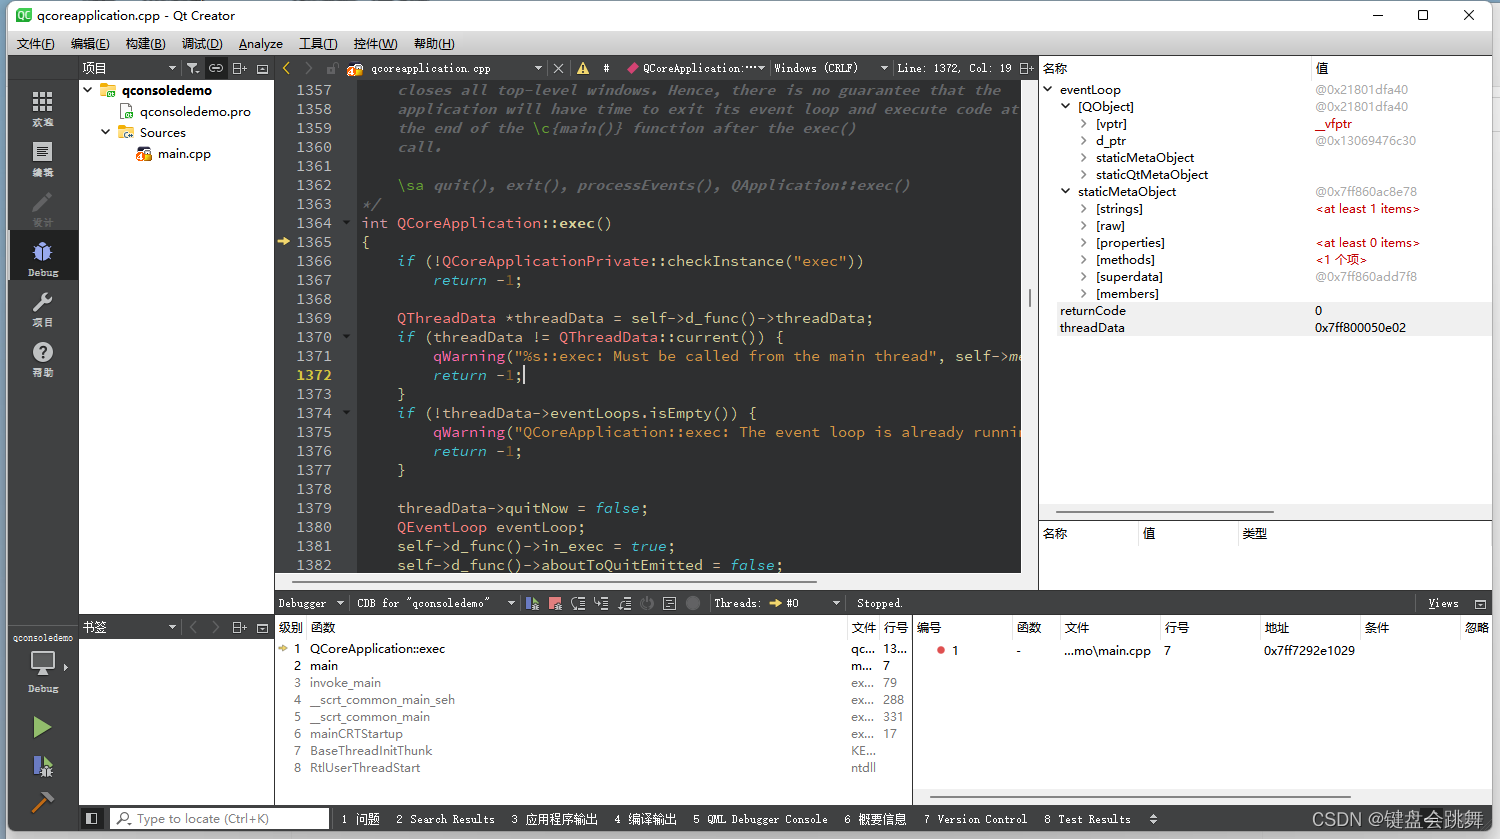1500x839 pixels.
Task: Collapse the eventLoop variable node
Action: pos(1049,89)
